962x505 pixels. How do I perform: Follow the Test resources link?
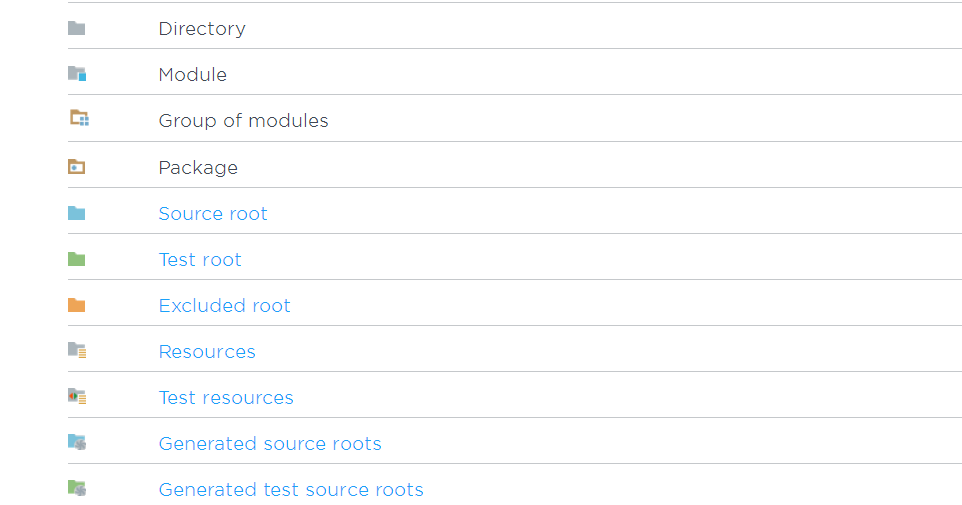[x=226, y=398]
